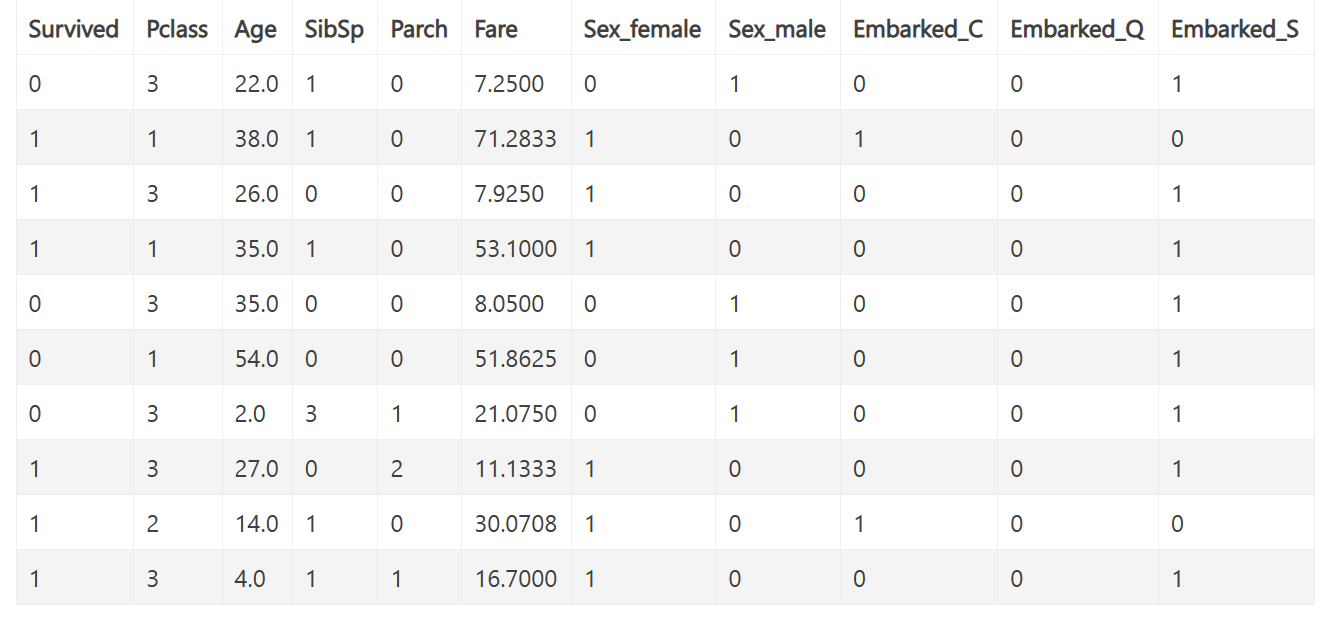Click Pclass value in the 54.0 age row

point(152,358)
